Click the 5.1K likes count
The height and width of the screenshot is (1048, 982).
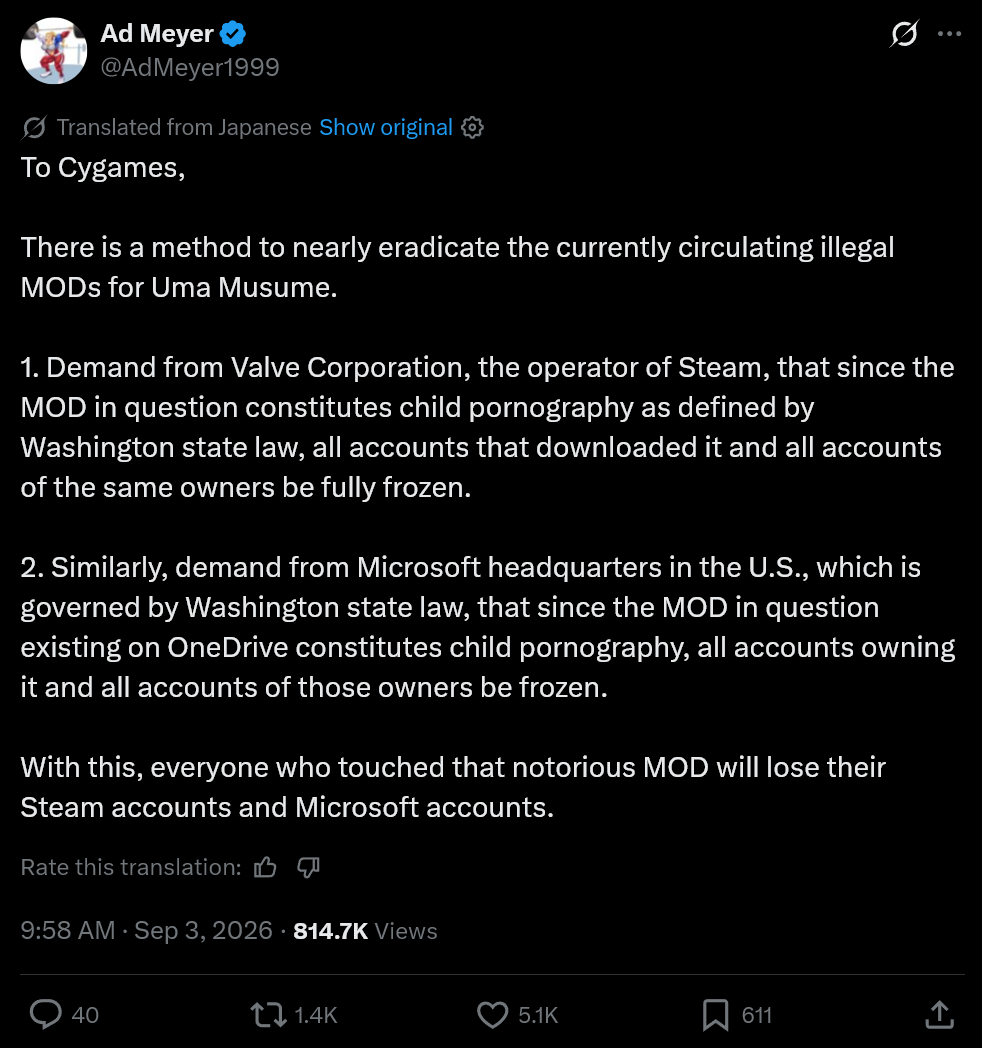(538, 1015)
